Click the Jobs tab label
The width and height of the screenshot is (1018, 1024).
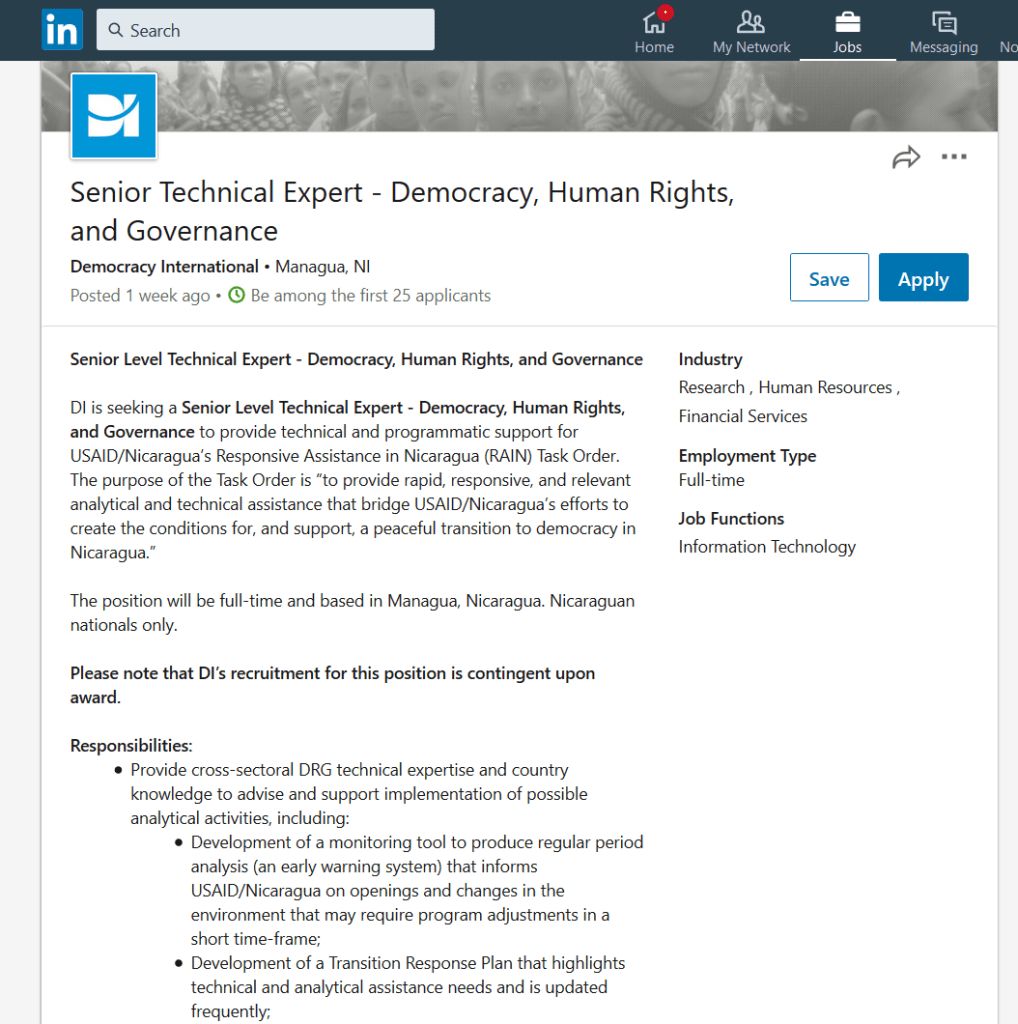tap(847, 47)
